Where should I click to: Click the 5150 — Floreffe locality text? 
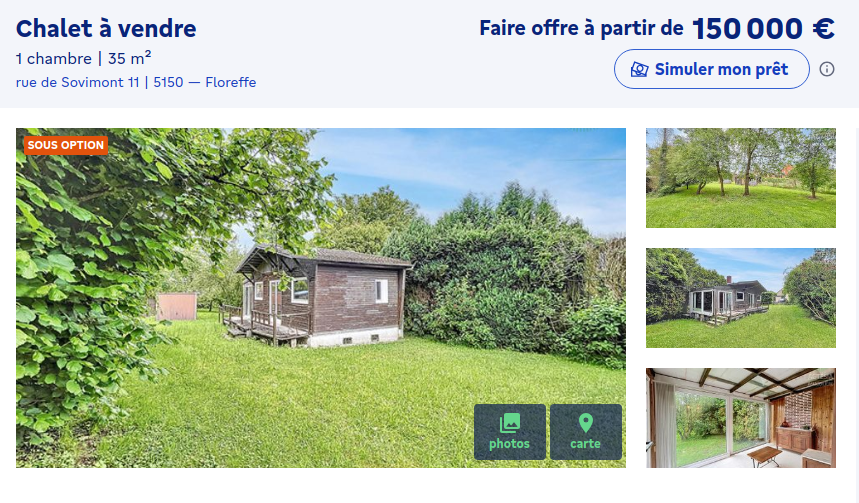pyautogui.click(x=205, y=82)
